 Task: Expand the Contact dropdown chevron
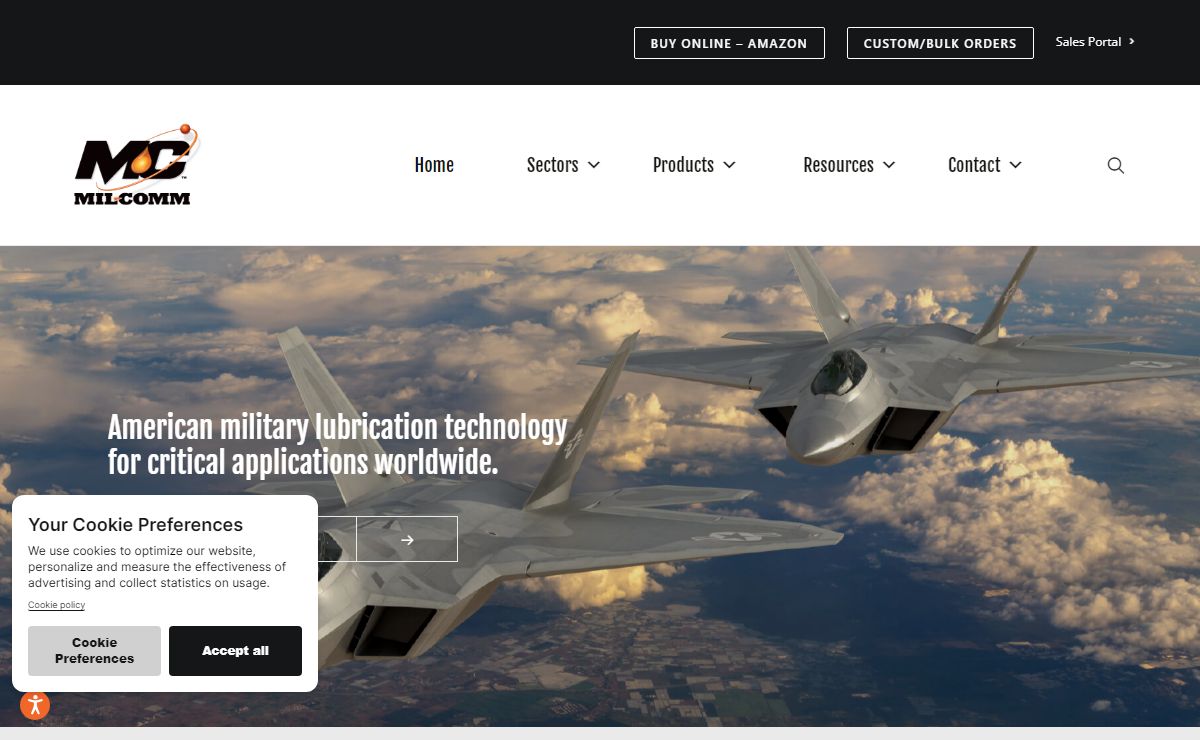click(x=1016, y=165)
